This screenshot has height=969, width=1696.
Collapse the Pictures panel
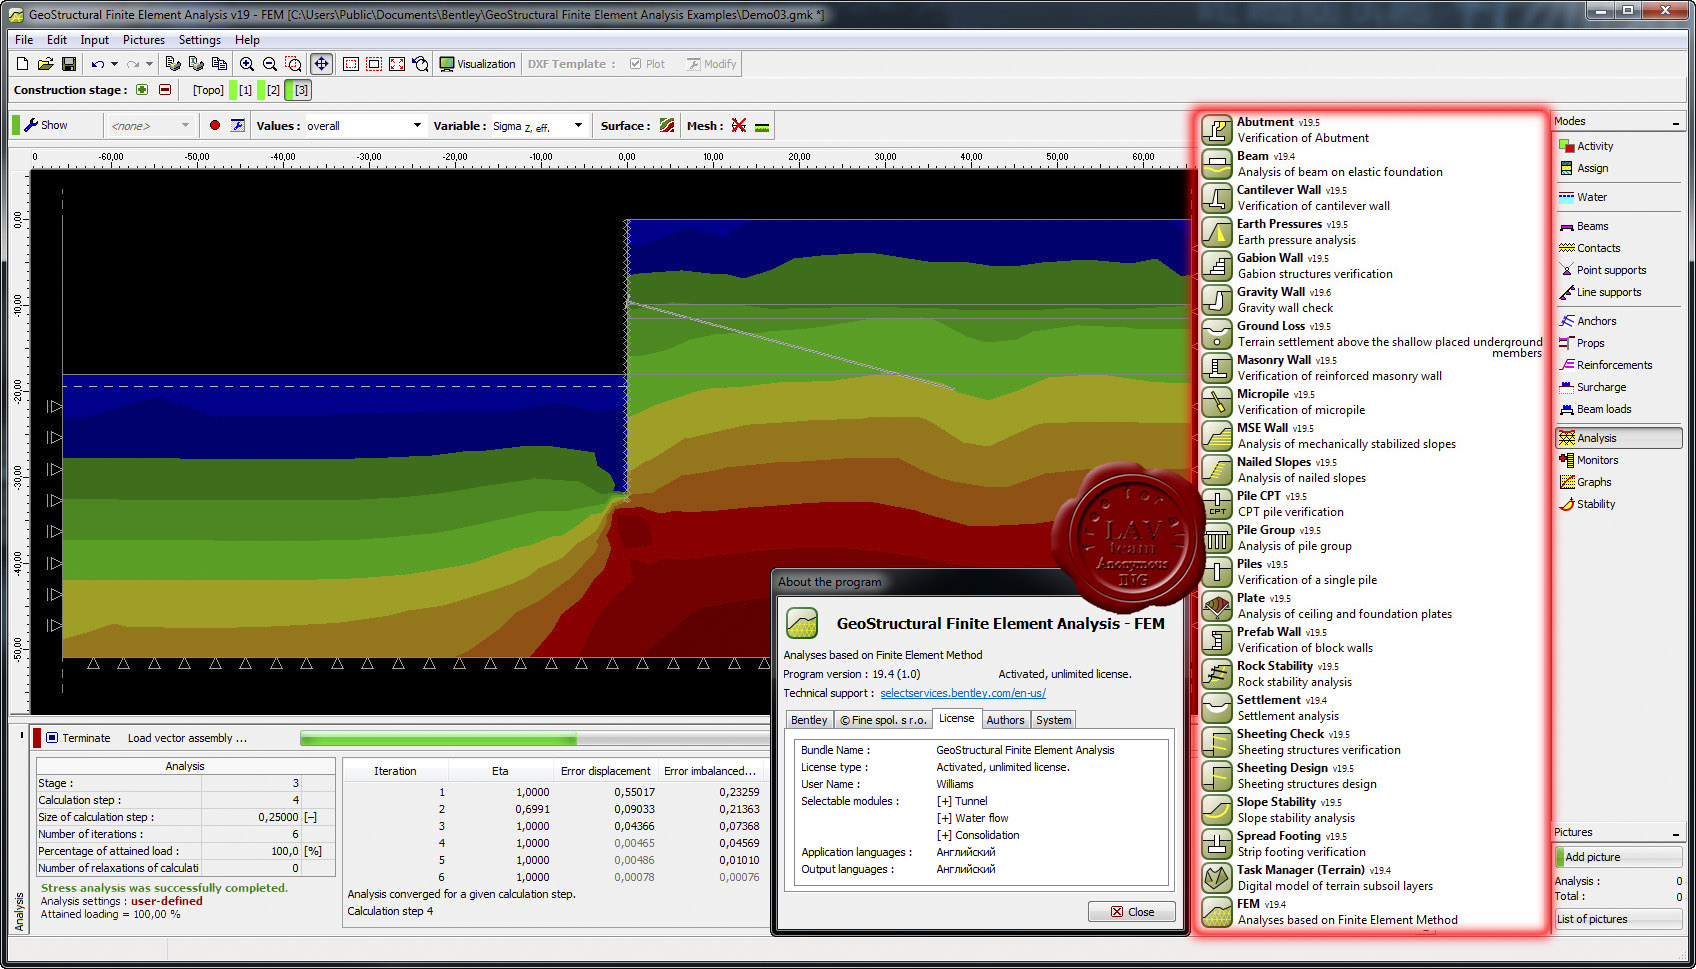click(1676, 833)
